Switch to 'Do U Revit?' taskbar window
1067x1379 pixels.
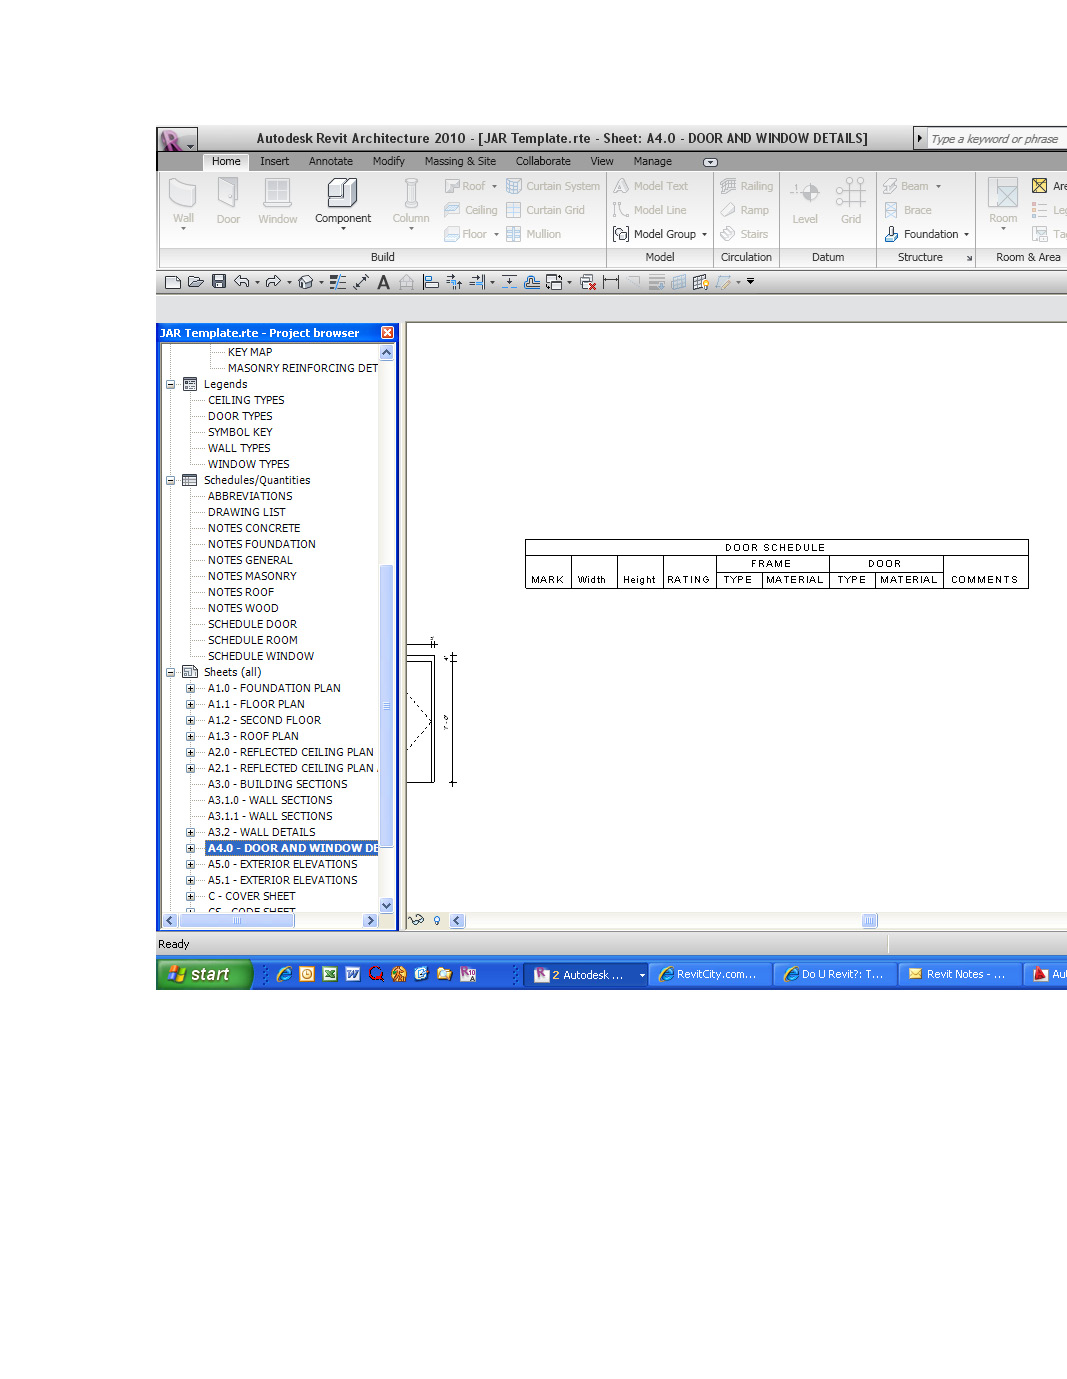835,974
